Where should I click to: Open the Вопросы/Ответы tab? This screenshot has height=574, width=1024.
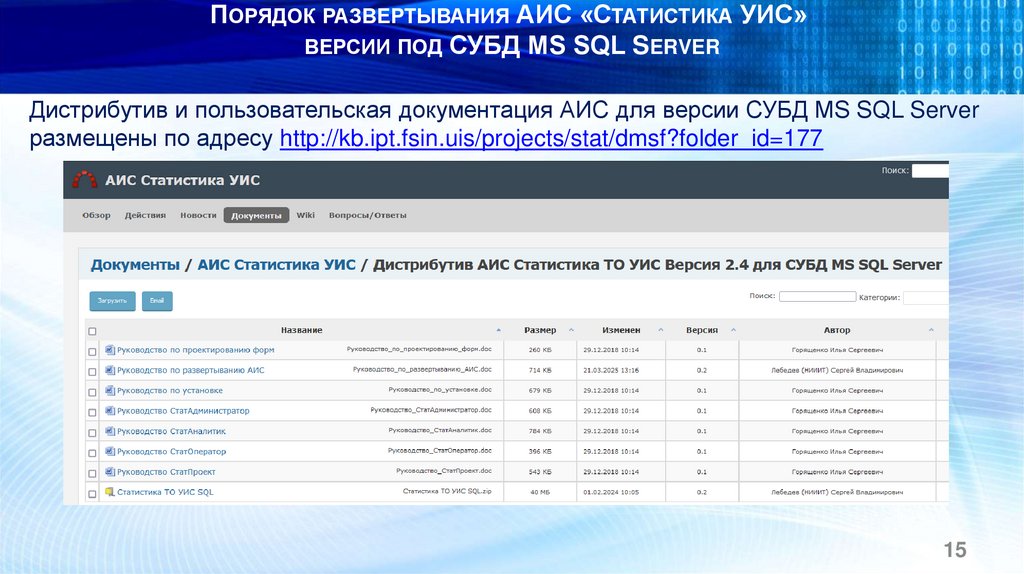[367, 215]
